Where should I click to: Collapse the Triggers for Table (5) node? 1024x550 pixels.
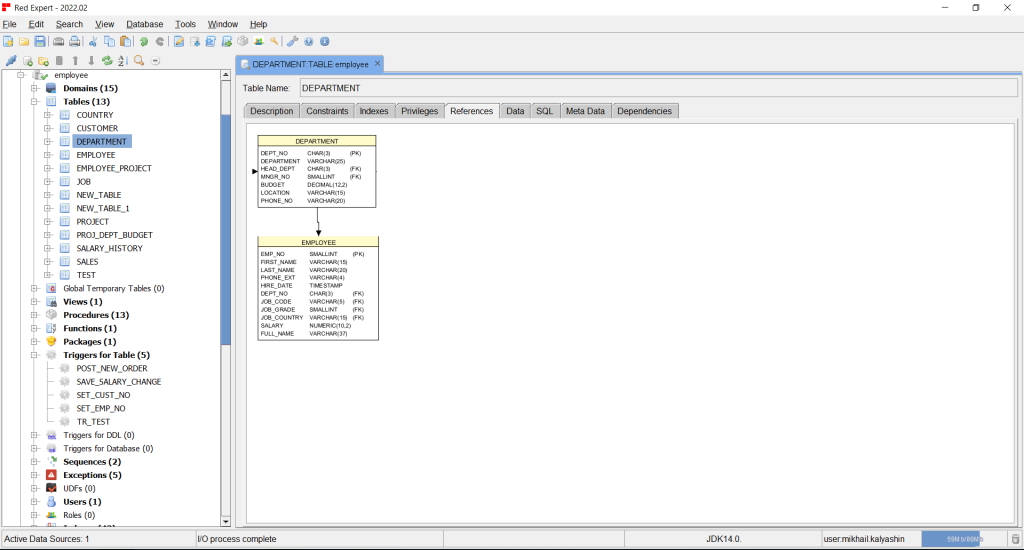pos(34,355)
